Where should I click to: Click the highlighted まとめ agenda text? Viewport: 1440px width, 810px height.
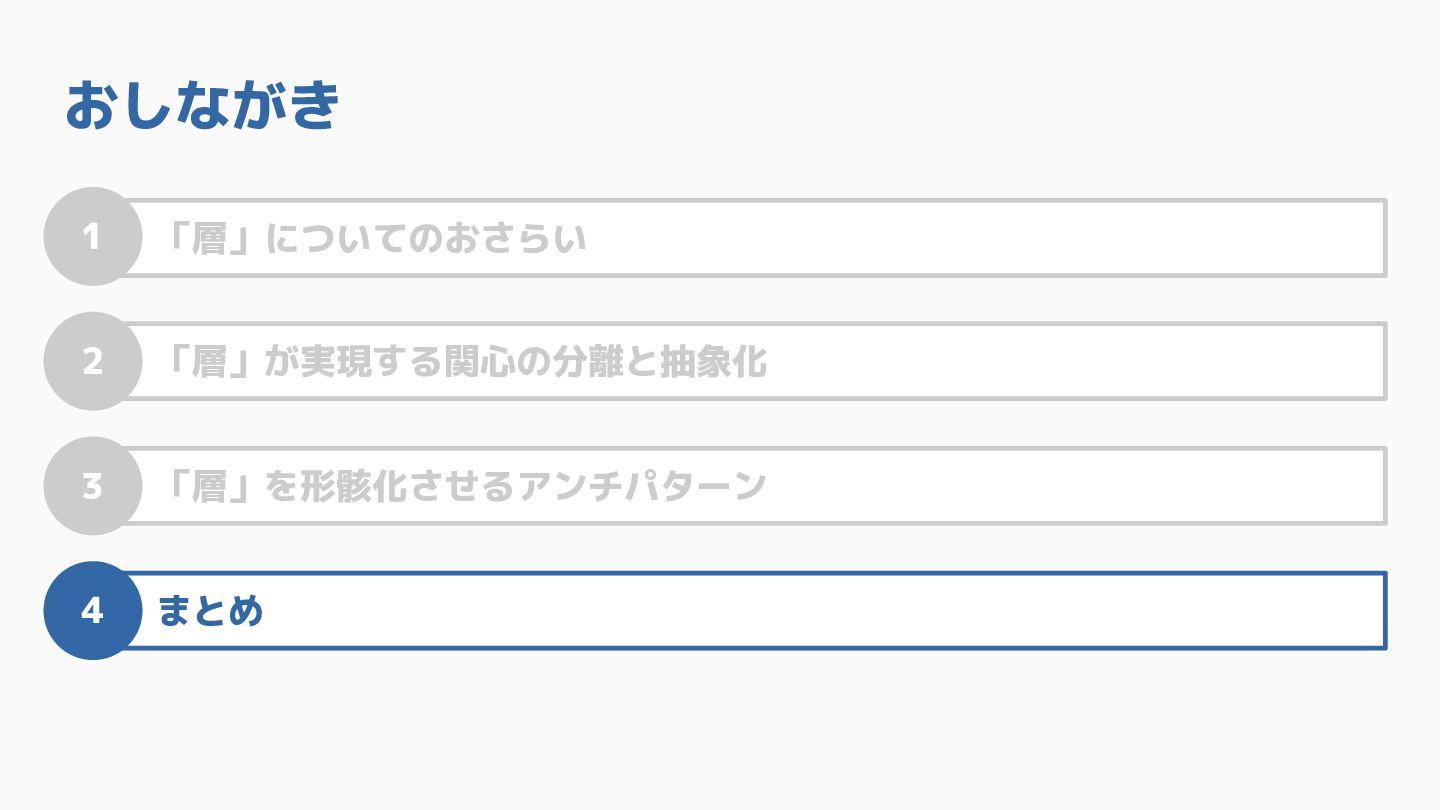(x=210, y=611)
